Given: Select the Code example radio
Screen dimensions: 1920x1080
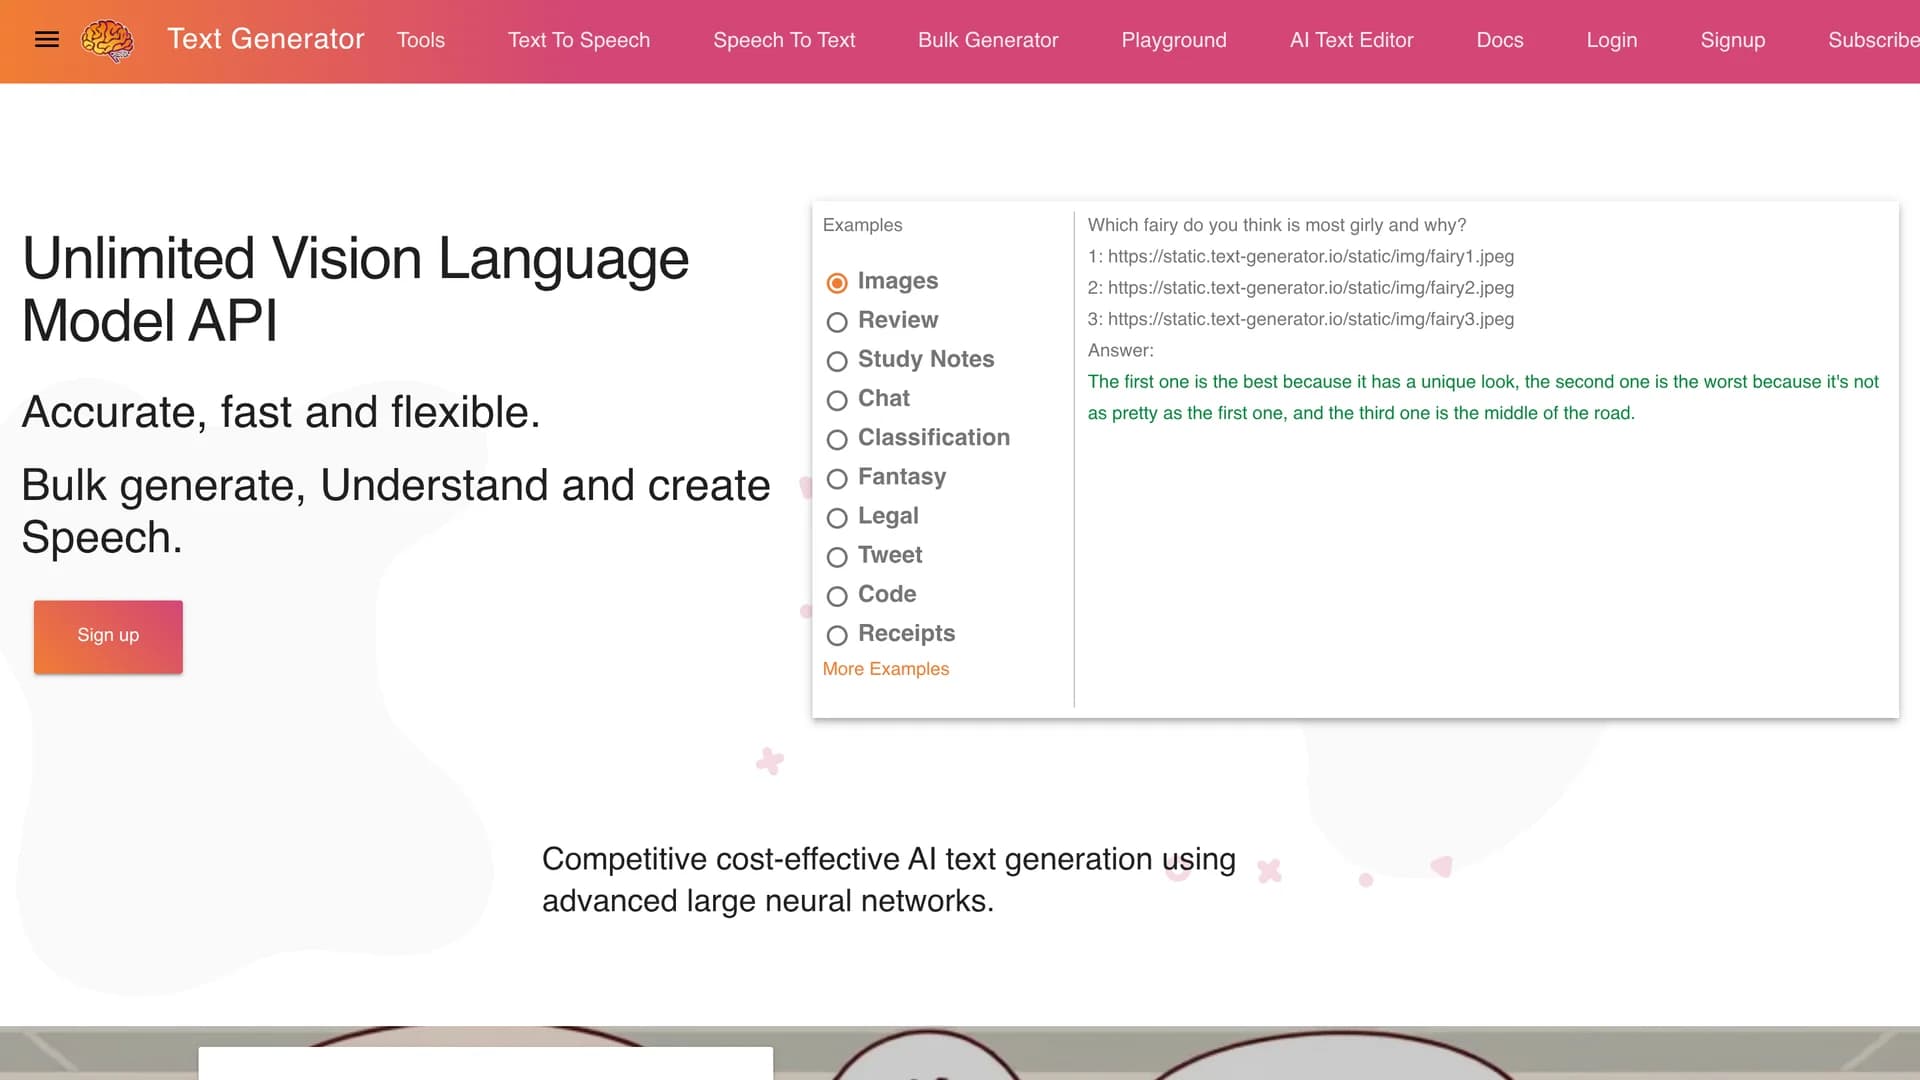Looking at the screenshot, I should 837,596.
